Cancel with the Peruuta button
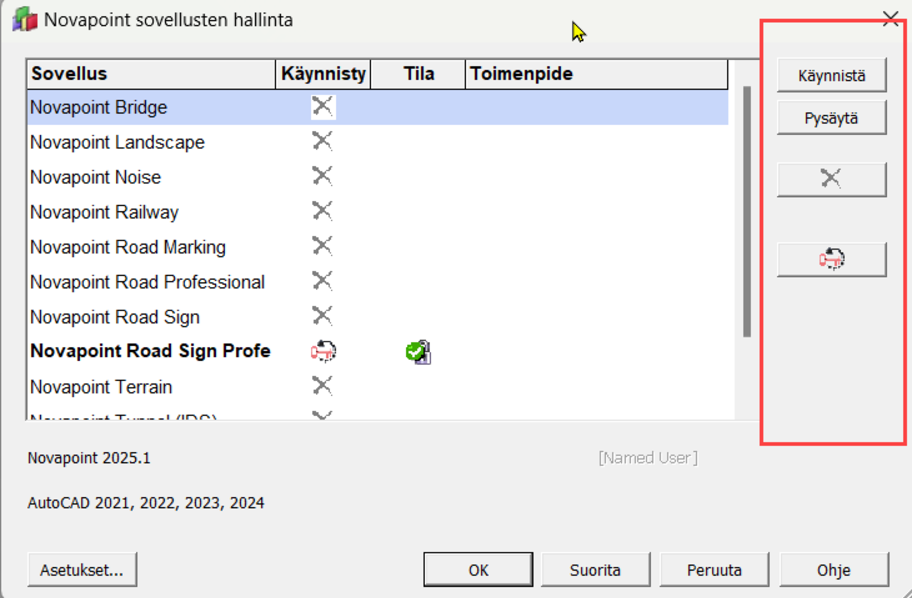The height and width of the screenshot is (598, 912). (x=714, y=570)
